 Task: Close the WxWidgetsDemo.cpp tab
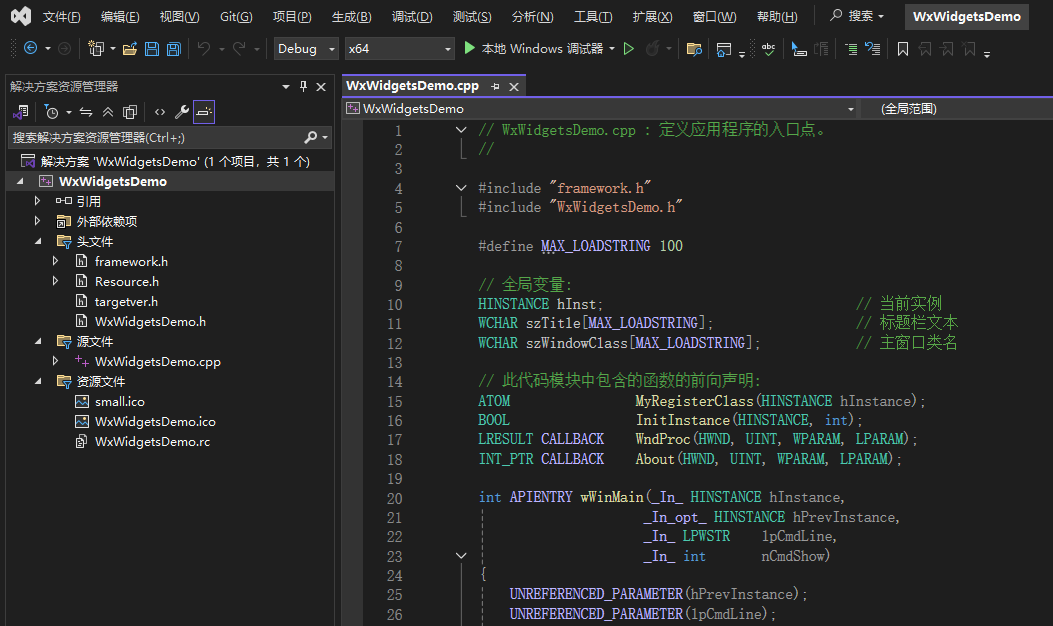[514, 87]
